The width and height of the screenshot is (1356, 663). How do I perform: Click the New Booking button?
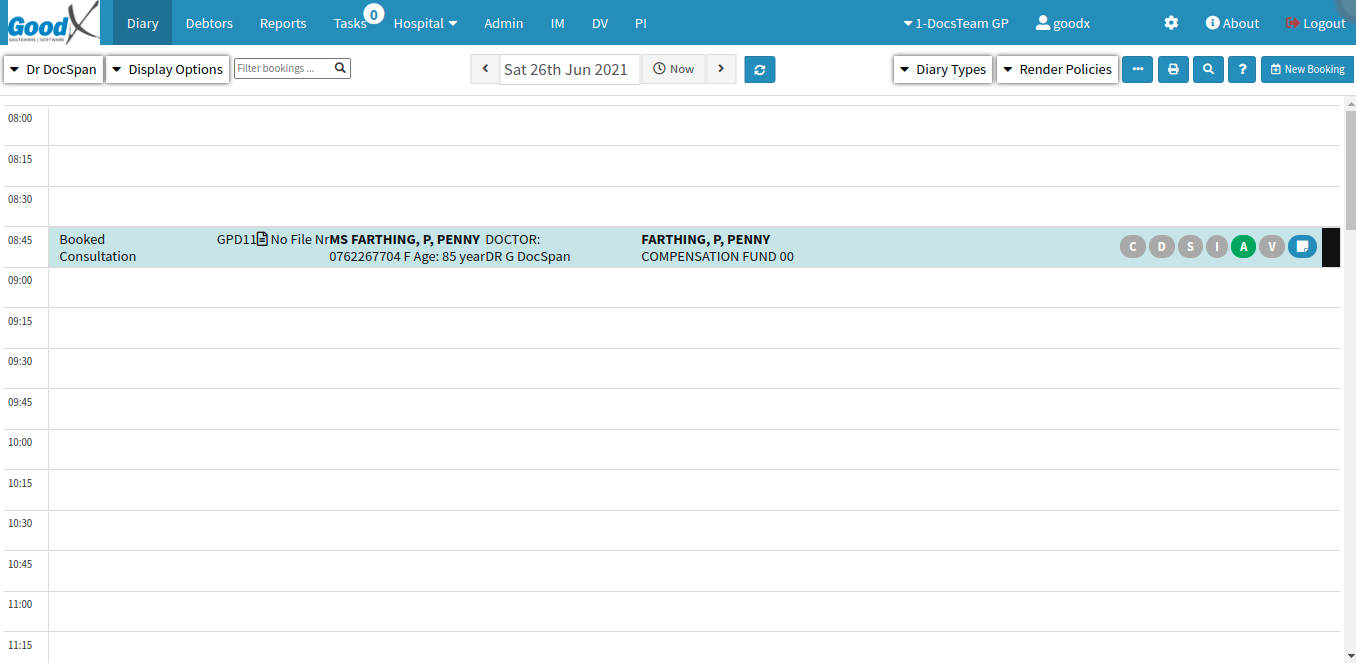[1307, 69]
